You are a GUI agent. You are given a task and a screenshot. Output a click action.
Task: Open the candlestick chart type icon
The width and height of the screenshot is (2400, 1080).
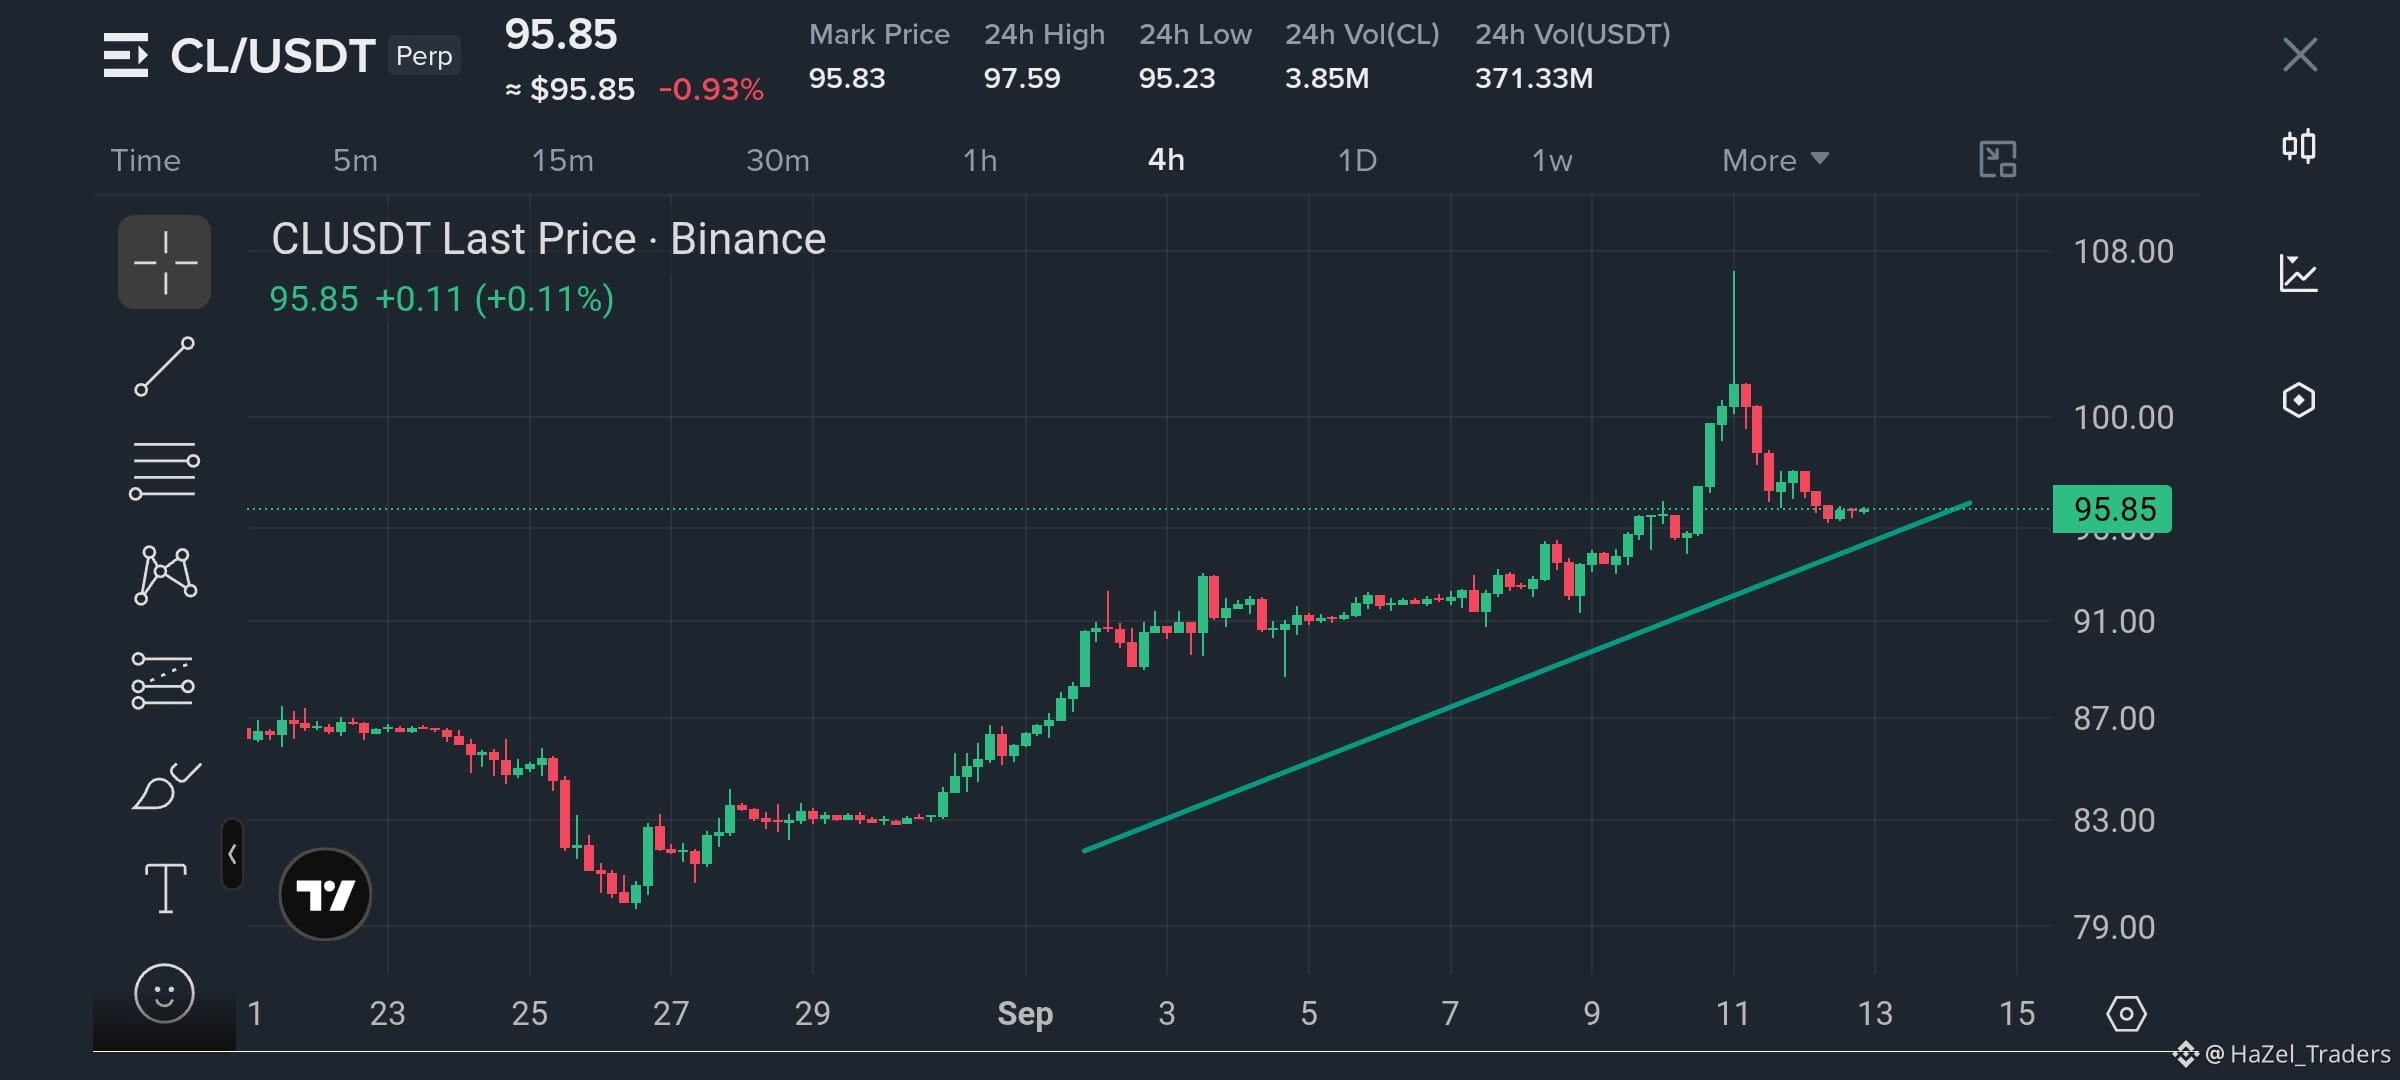click(x=2299, y=147)
